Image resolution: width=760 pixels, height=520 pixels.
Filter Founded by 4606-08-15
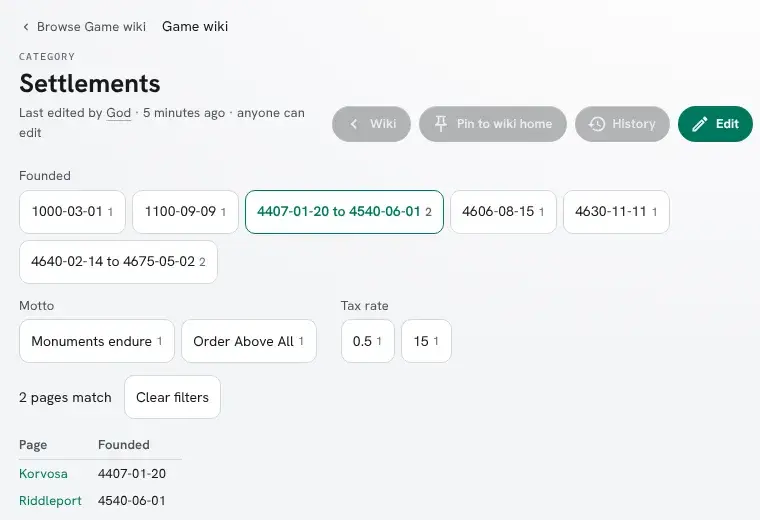[x=503, y=212]
